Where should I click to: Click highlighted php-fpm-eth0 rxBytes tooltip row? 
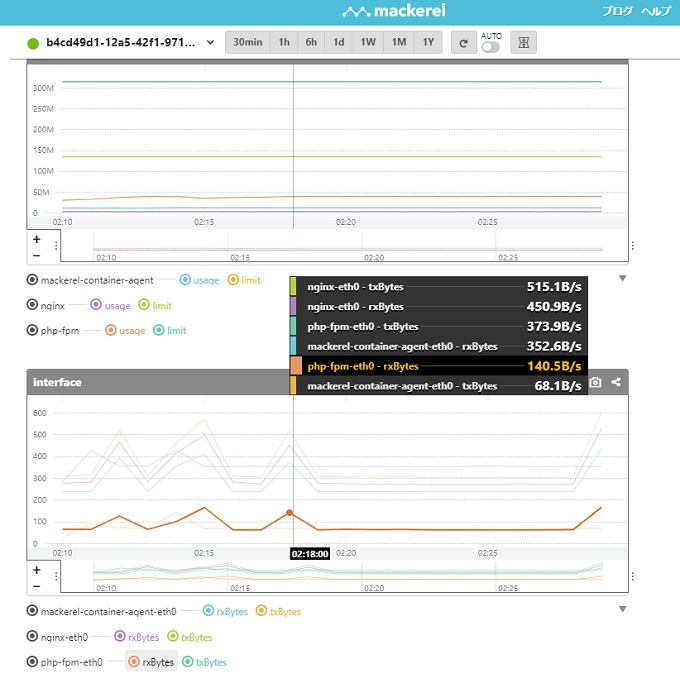[438, 366]
